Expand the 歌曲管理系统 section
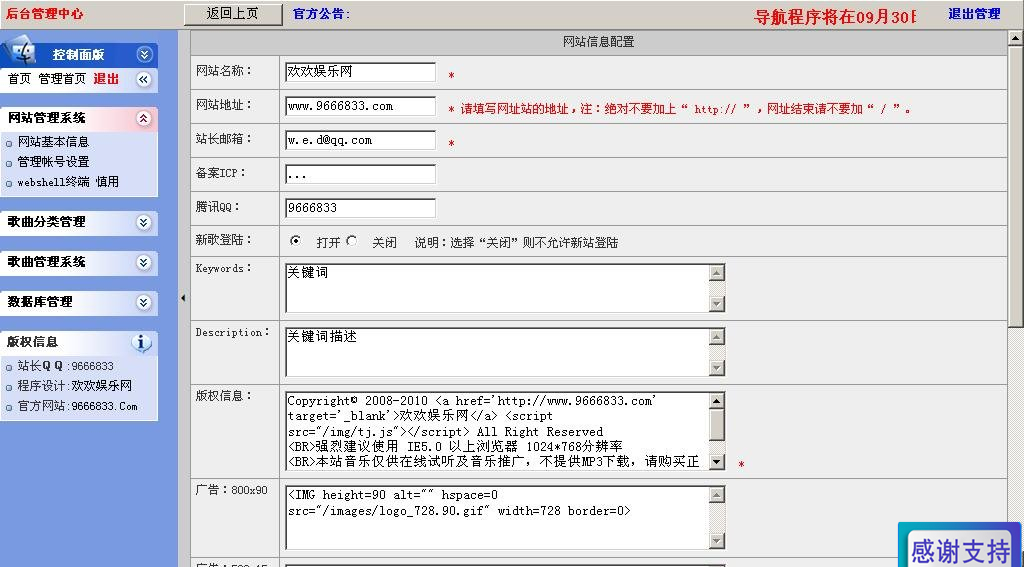The image size is (1024, 567). [x=144, y=263]
